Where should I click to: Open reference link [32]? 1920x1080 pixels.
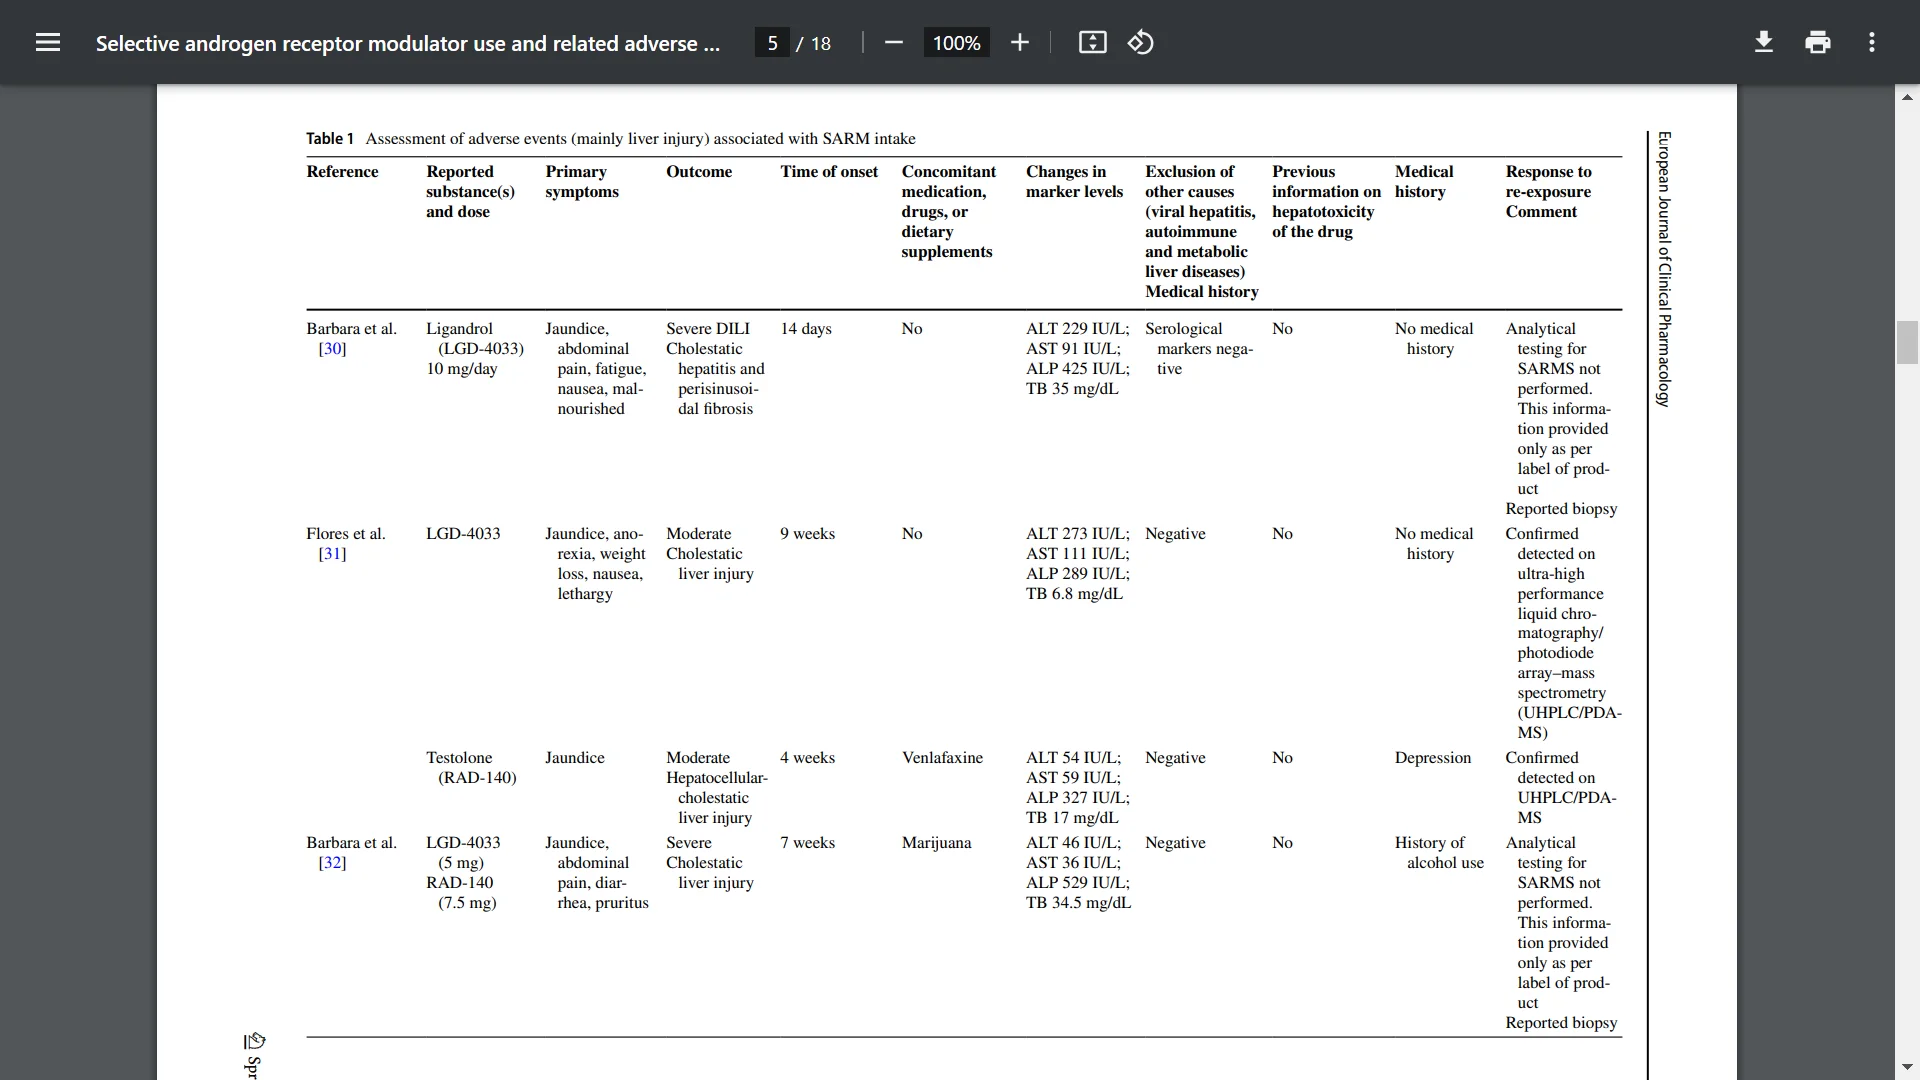pos(332,863)
